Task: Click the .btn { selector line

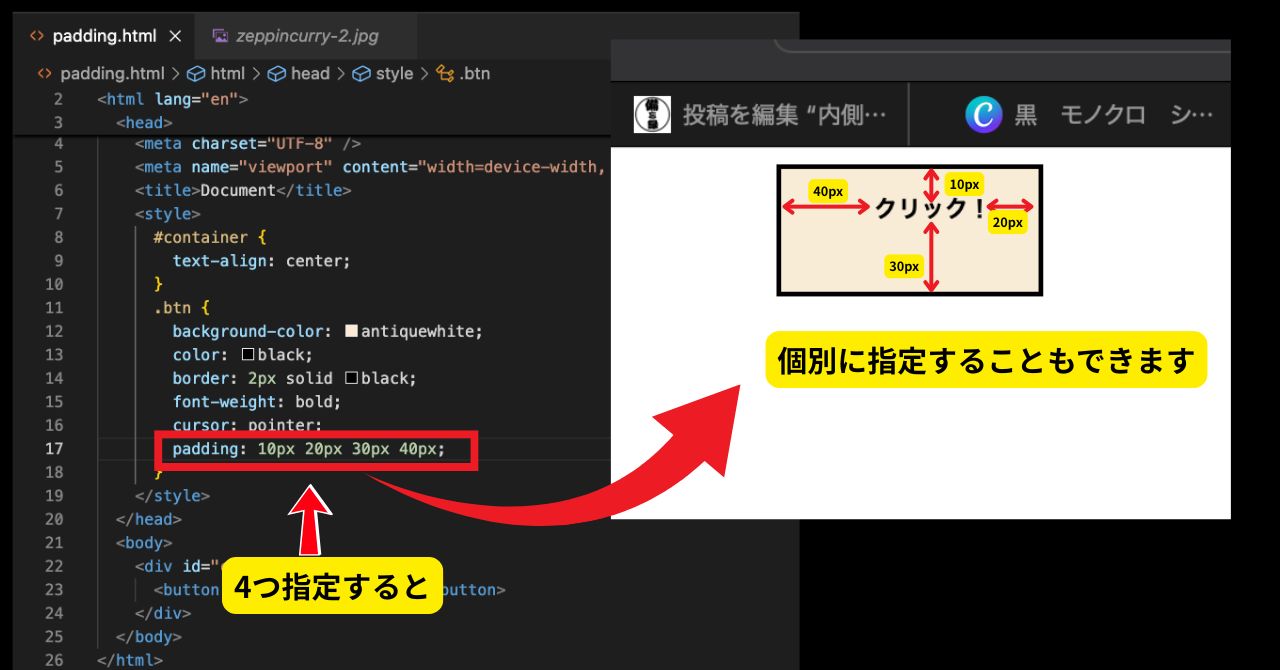Action: pos(181,308)
